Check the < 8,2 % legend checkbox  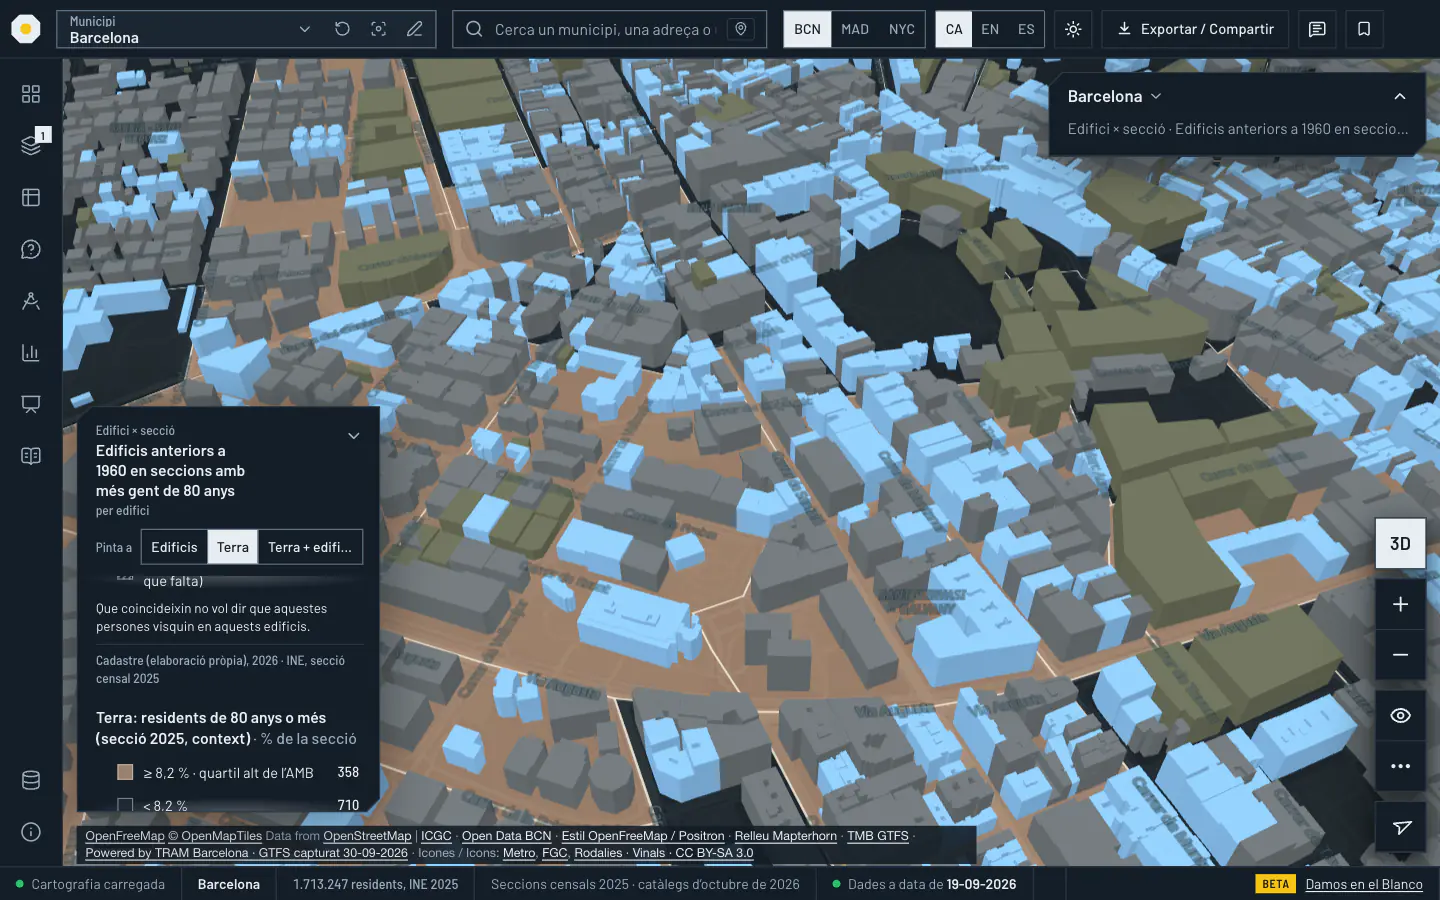(125, 805)
